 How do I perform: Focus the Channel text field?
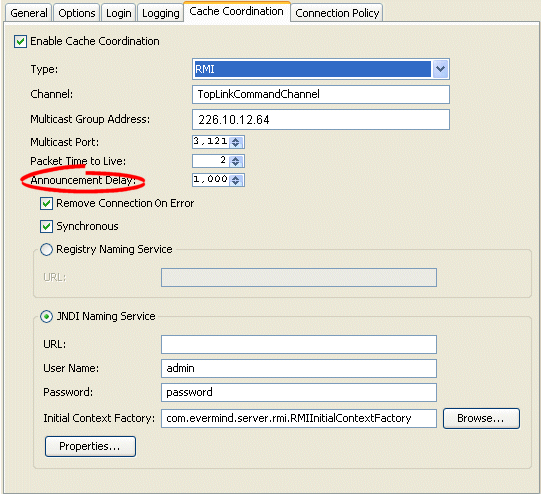[321, 95]
